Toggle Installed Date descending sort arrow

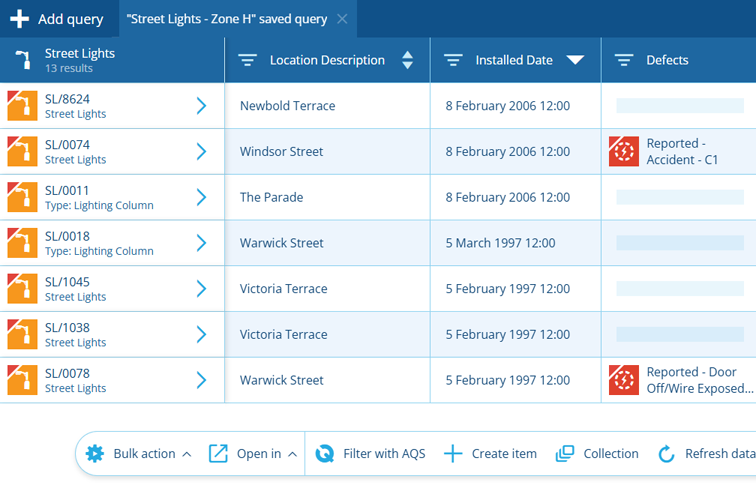pos(575,60)
